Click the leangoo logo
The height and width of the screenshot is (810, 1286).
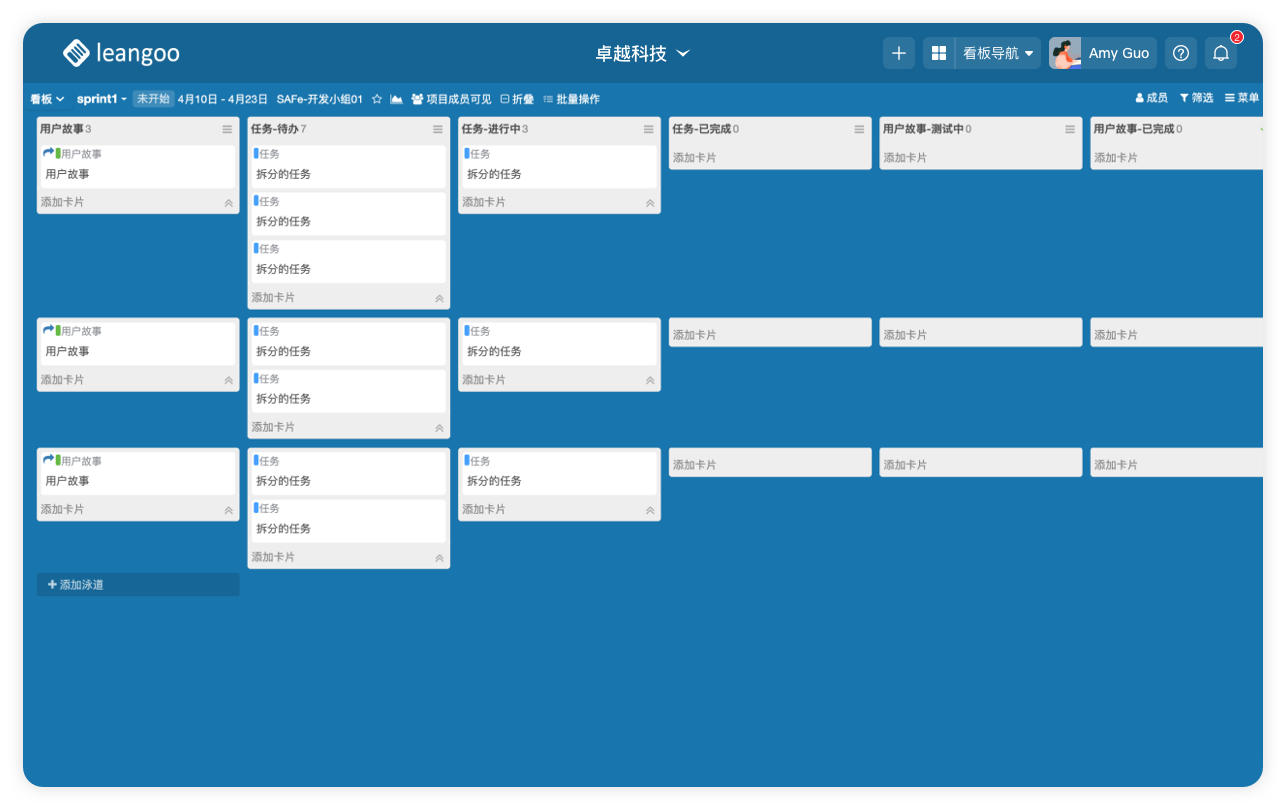121,53
